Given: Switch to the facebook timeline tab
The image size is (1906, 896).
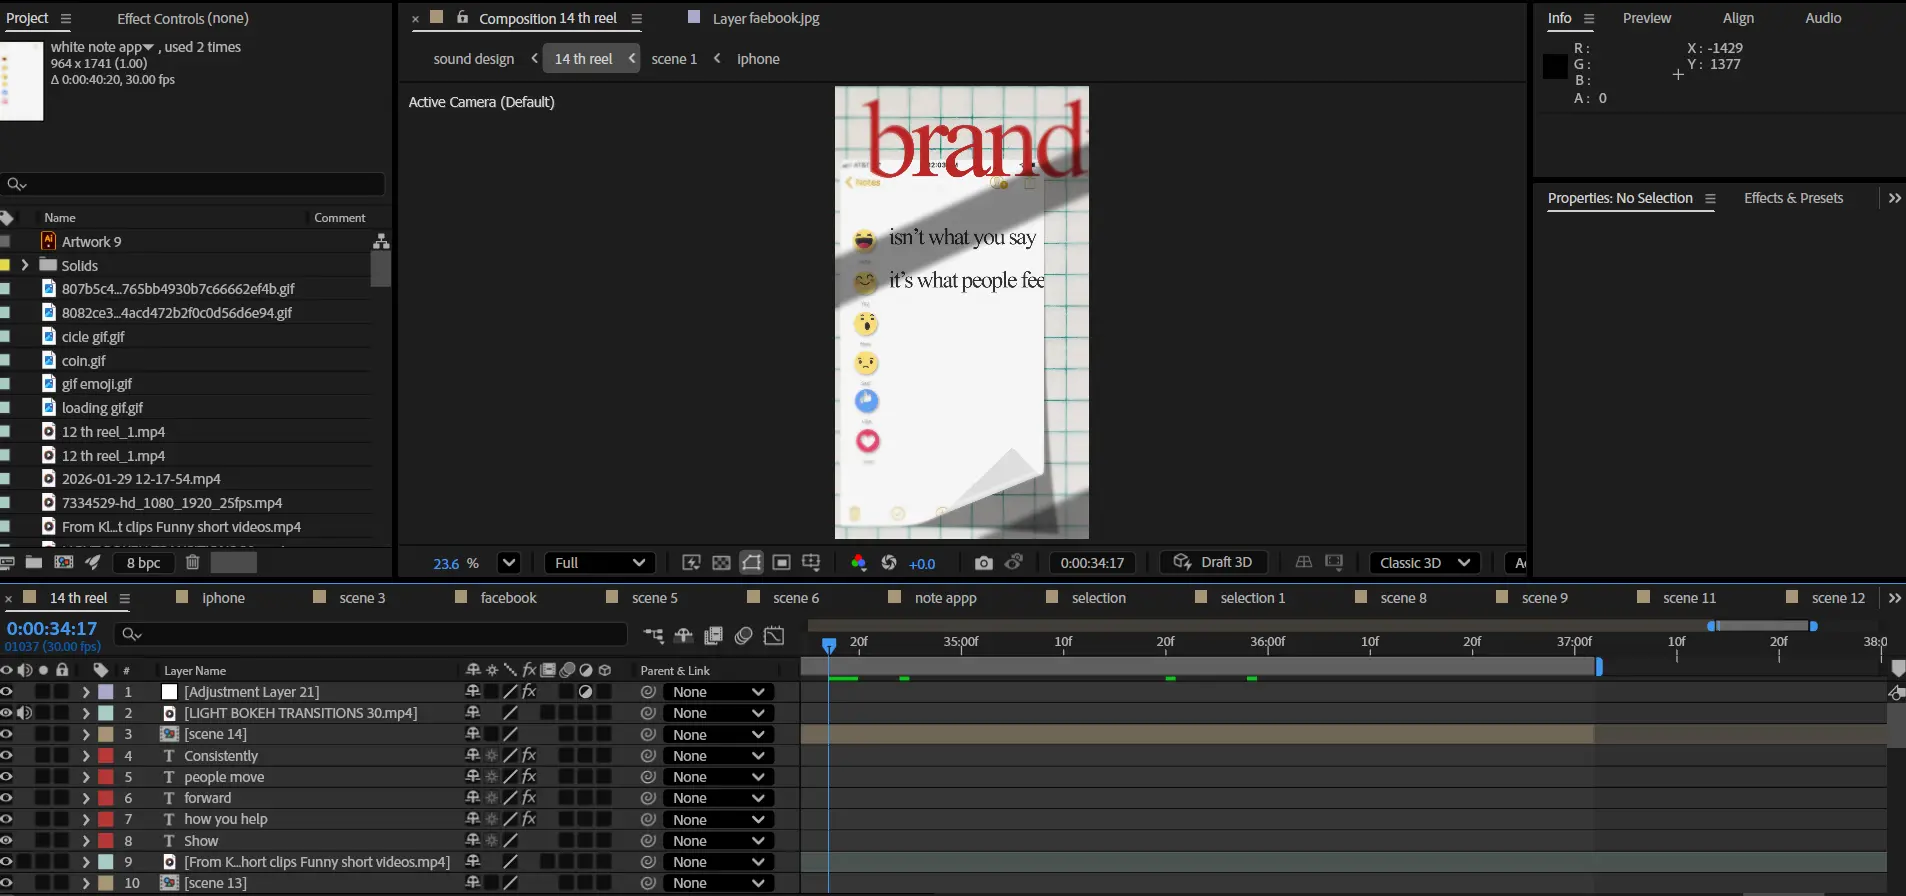Looking at the screenshot, I should coord(508,598).
